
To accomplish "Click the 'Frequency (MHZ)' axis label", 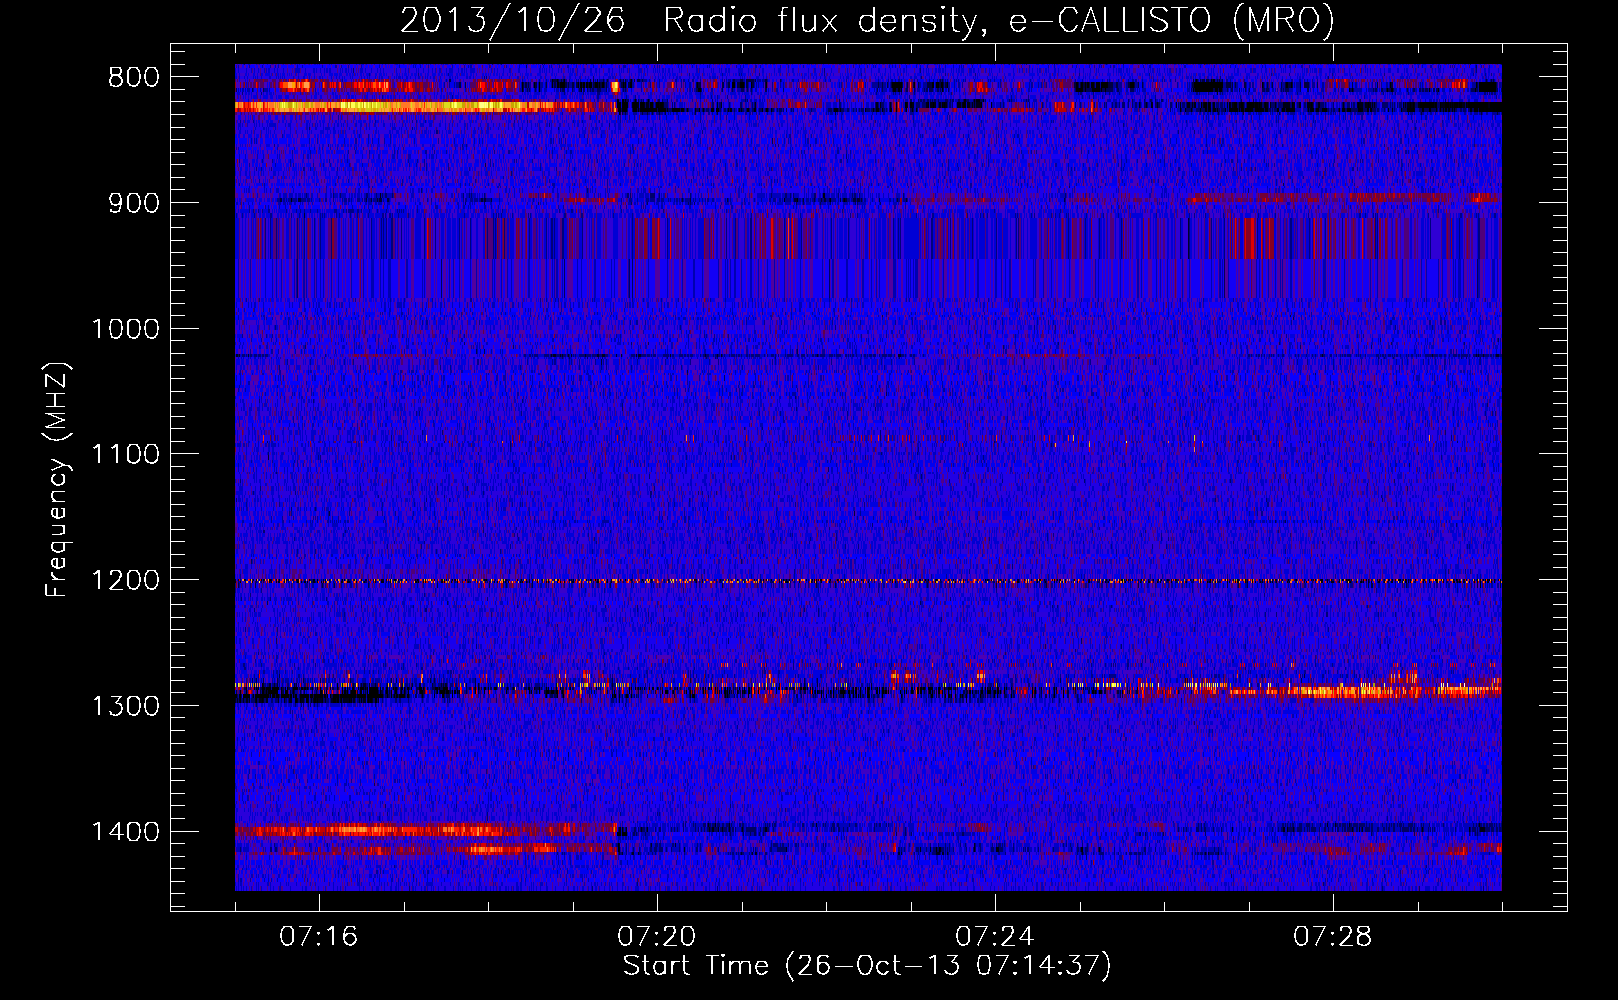I will (x=58, y=481).
